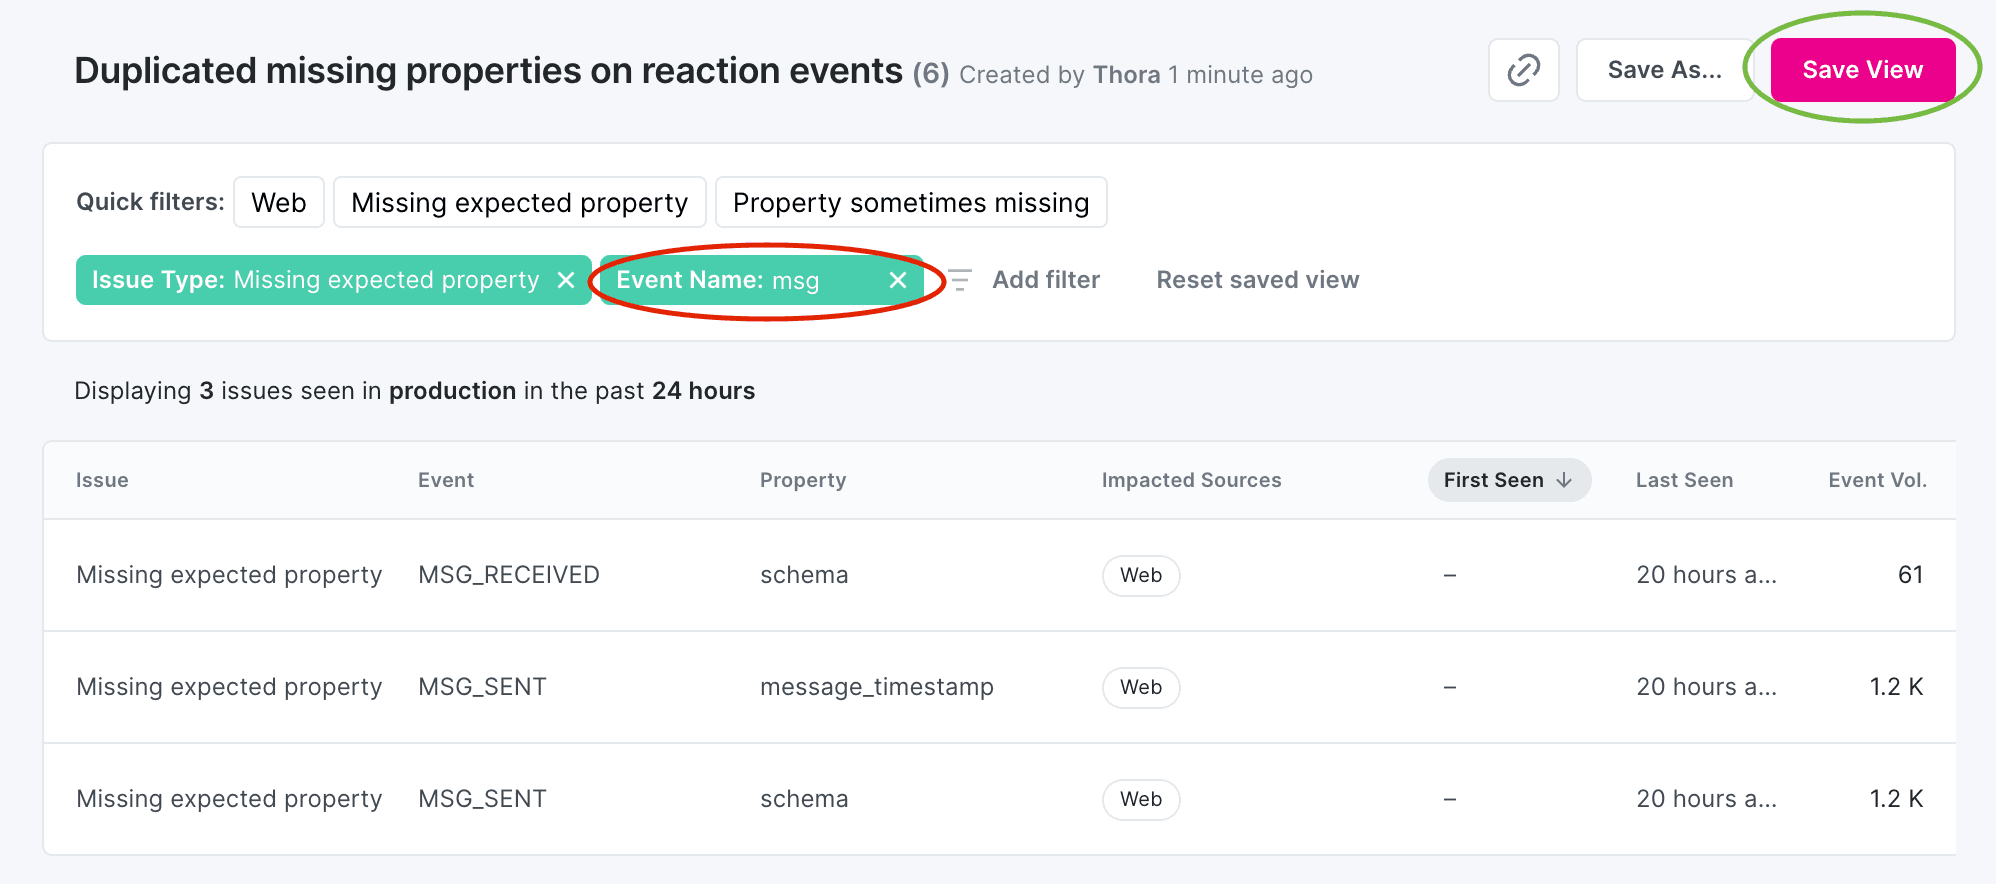Click the copy link icon
Image resolution: width=1996 pixels, height=884 pixels.
pyautogui.click(x=1523, y=70)
